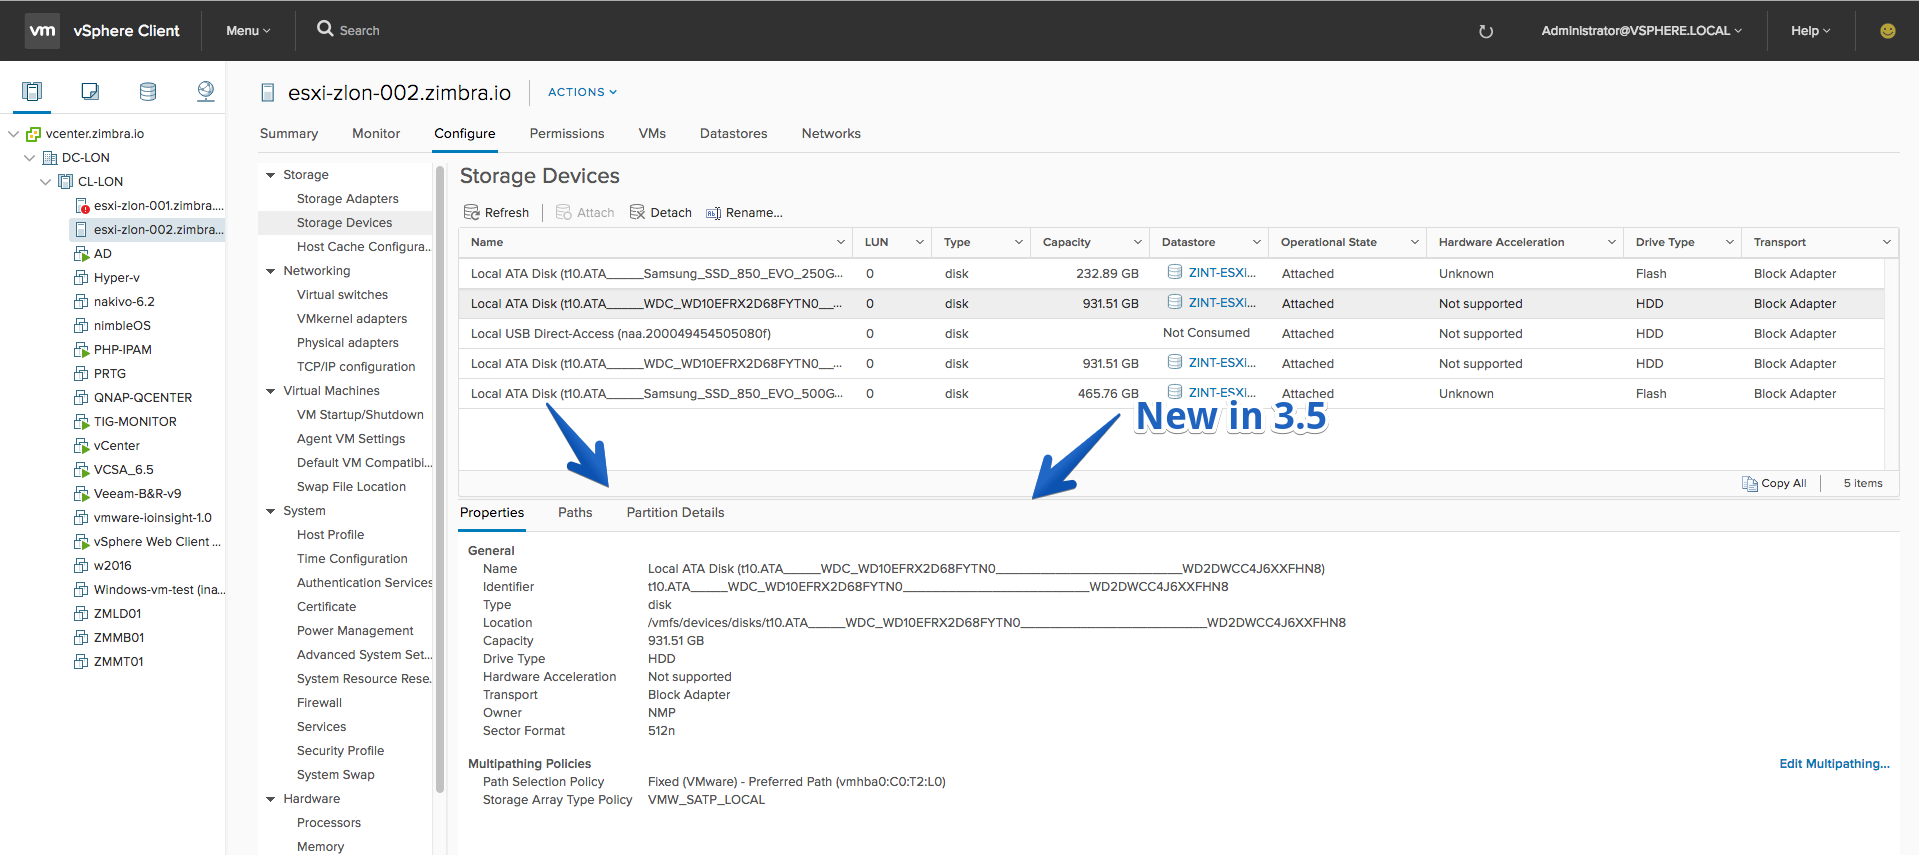Click the Search input field

coord(360,31)
